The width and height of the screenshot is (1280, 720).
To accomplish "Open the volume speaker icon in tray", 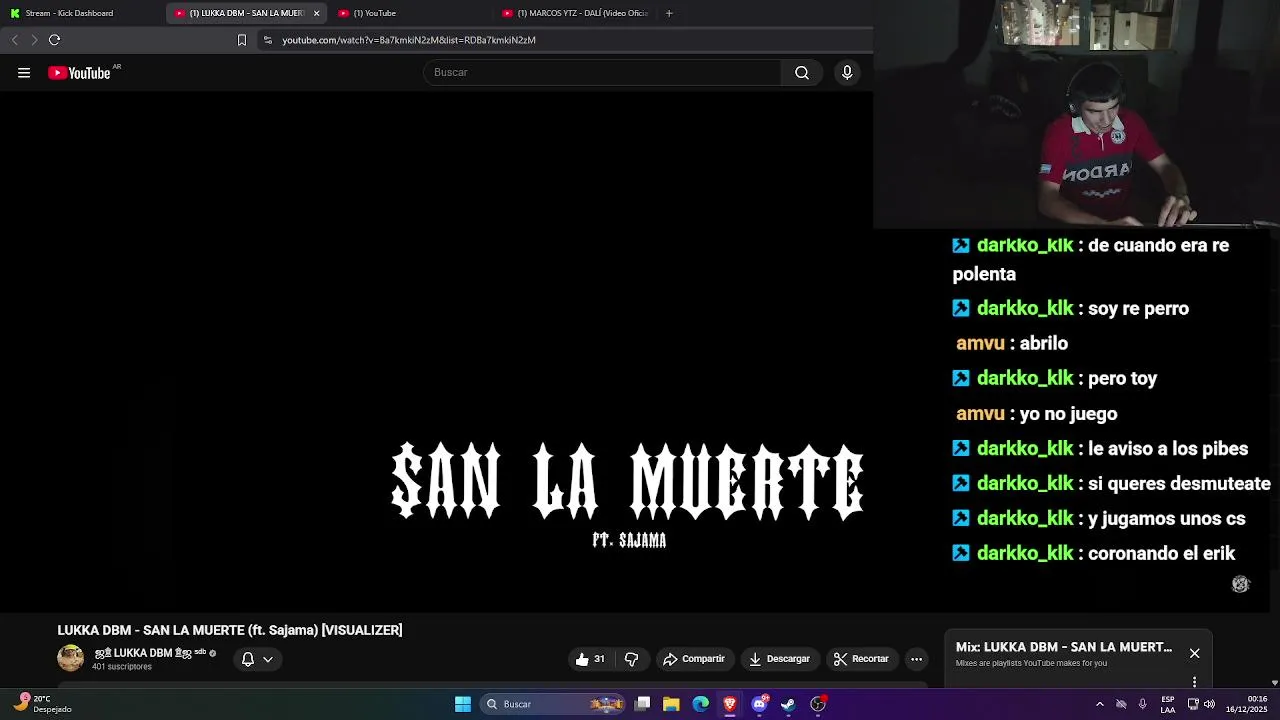I will (1209, 704).
